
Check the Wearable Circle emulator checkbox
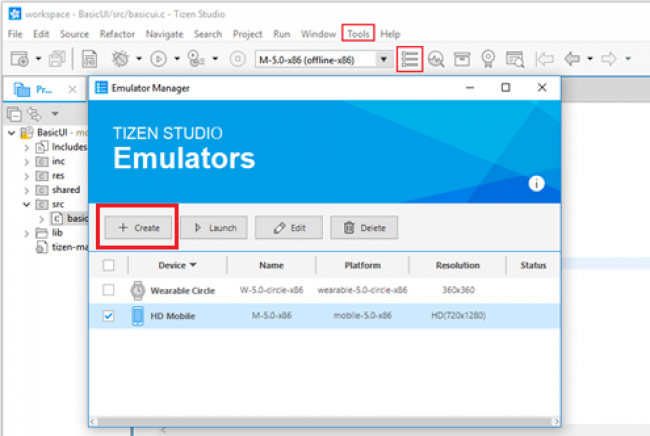[109, 290]
